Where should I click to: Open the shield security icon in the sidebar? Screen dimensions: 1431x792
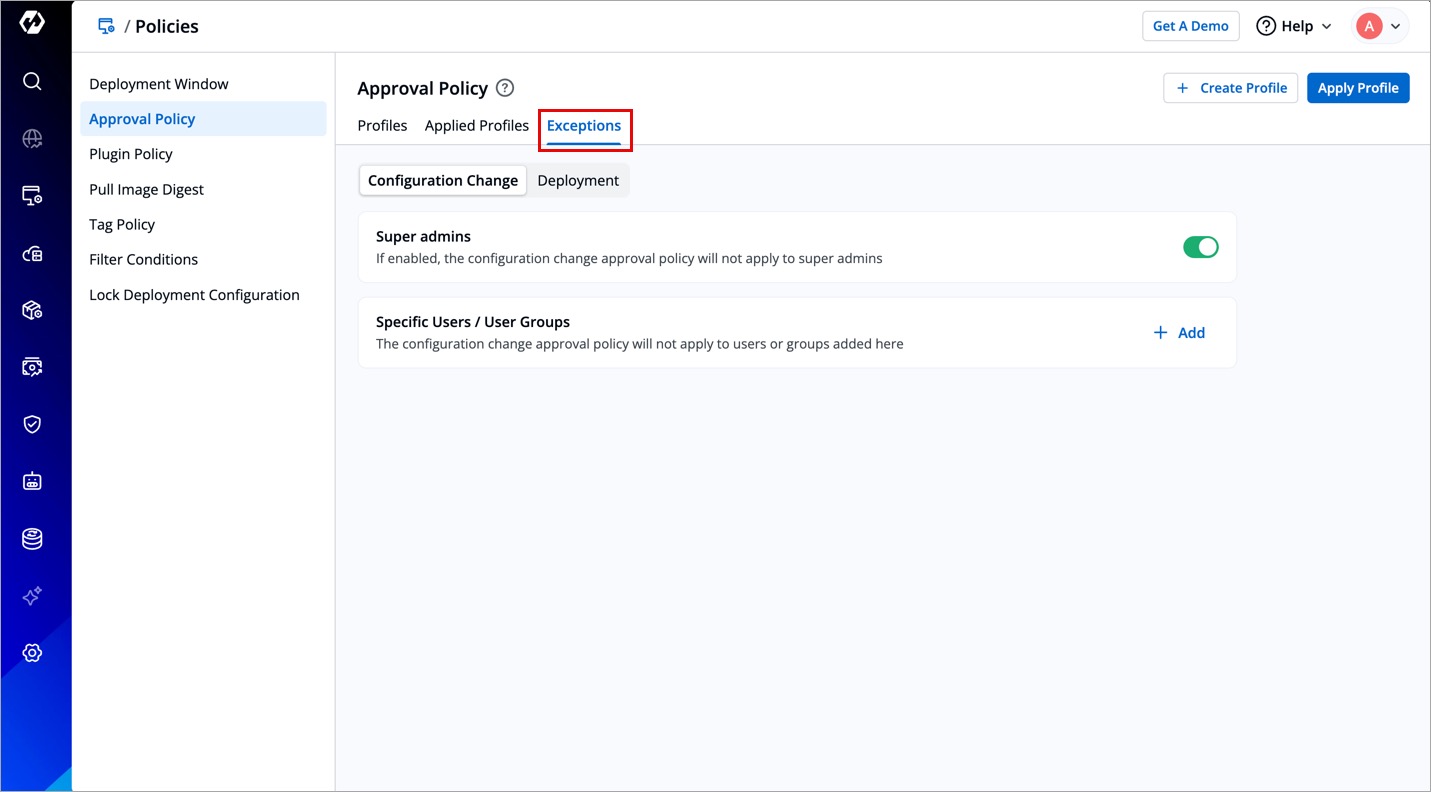click(32, 424)
